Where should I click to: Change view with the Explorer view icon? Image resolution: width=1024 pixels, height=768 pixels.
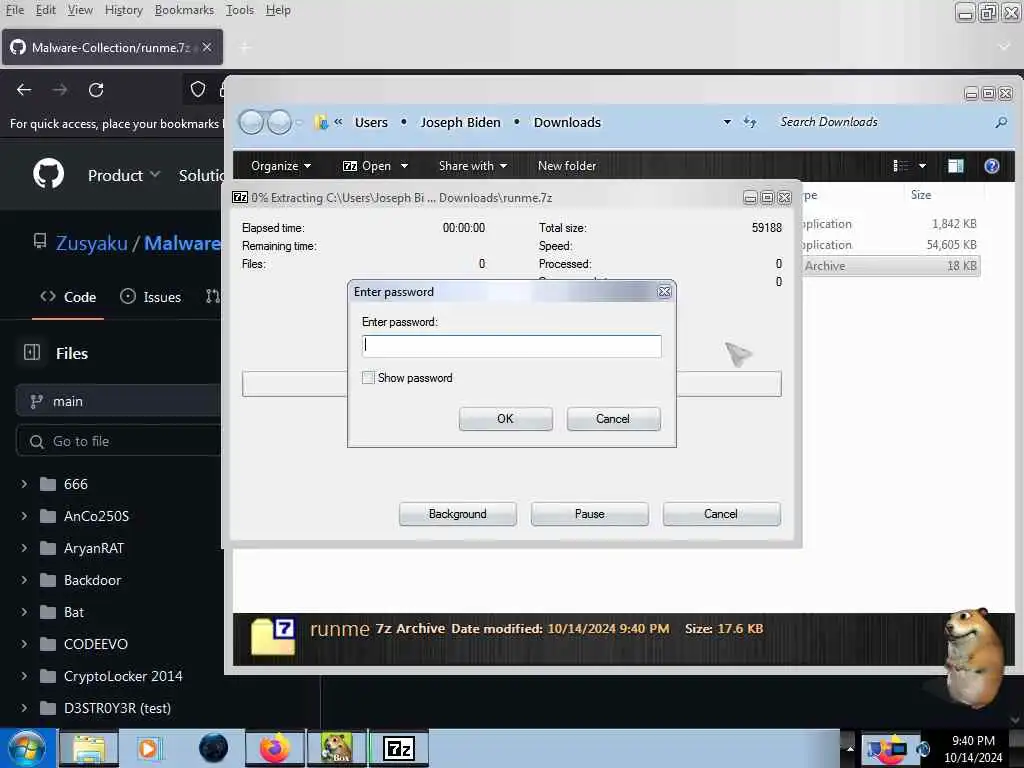[901, 166]
